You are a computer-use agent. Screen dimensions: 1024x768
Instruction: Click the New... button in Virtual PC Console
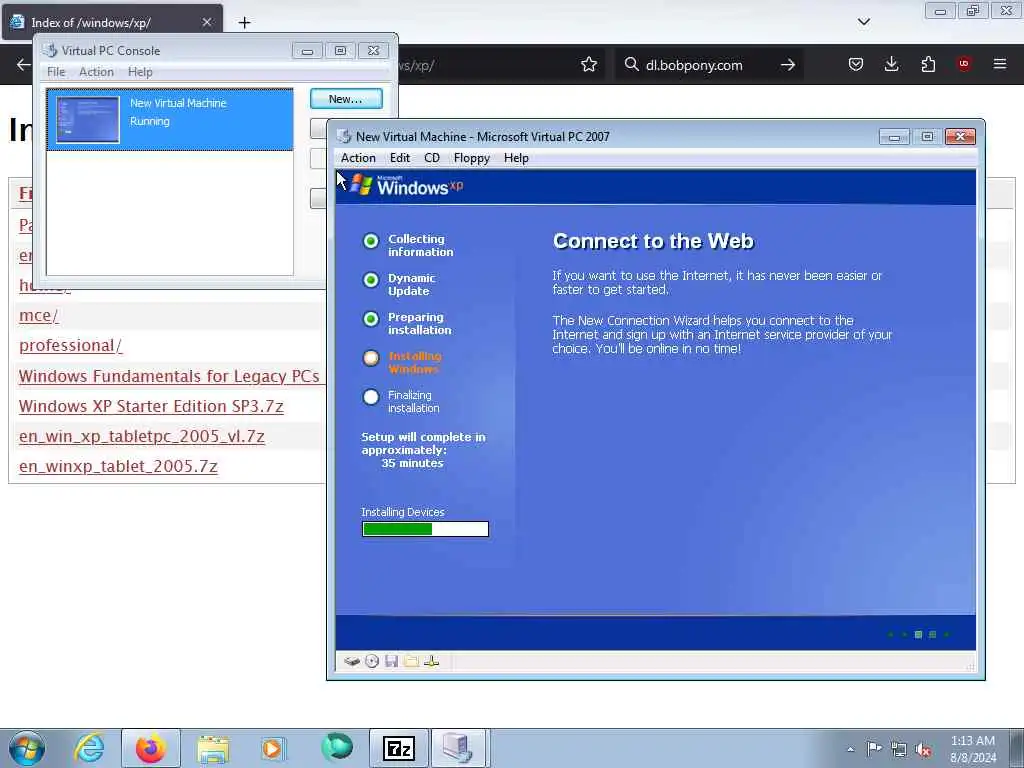click(x=346, y=99)
